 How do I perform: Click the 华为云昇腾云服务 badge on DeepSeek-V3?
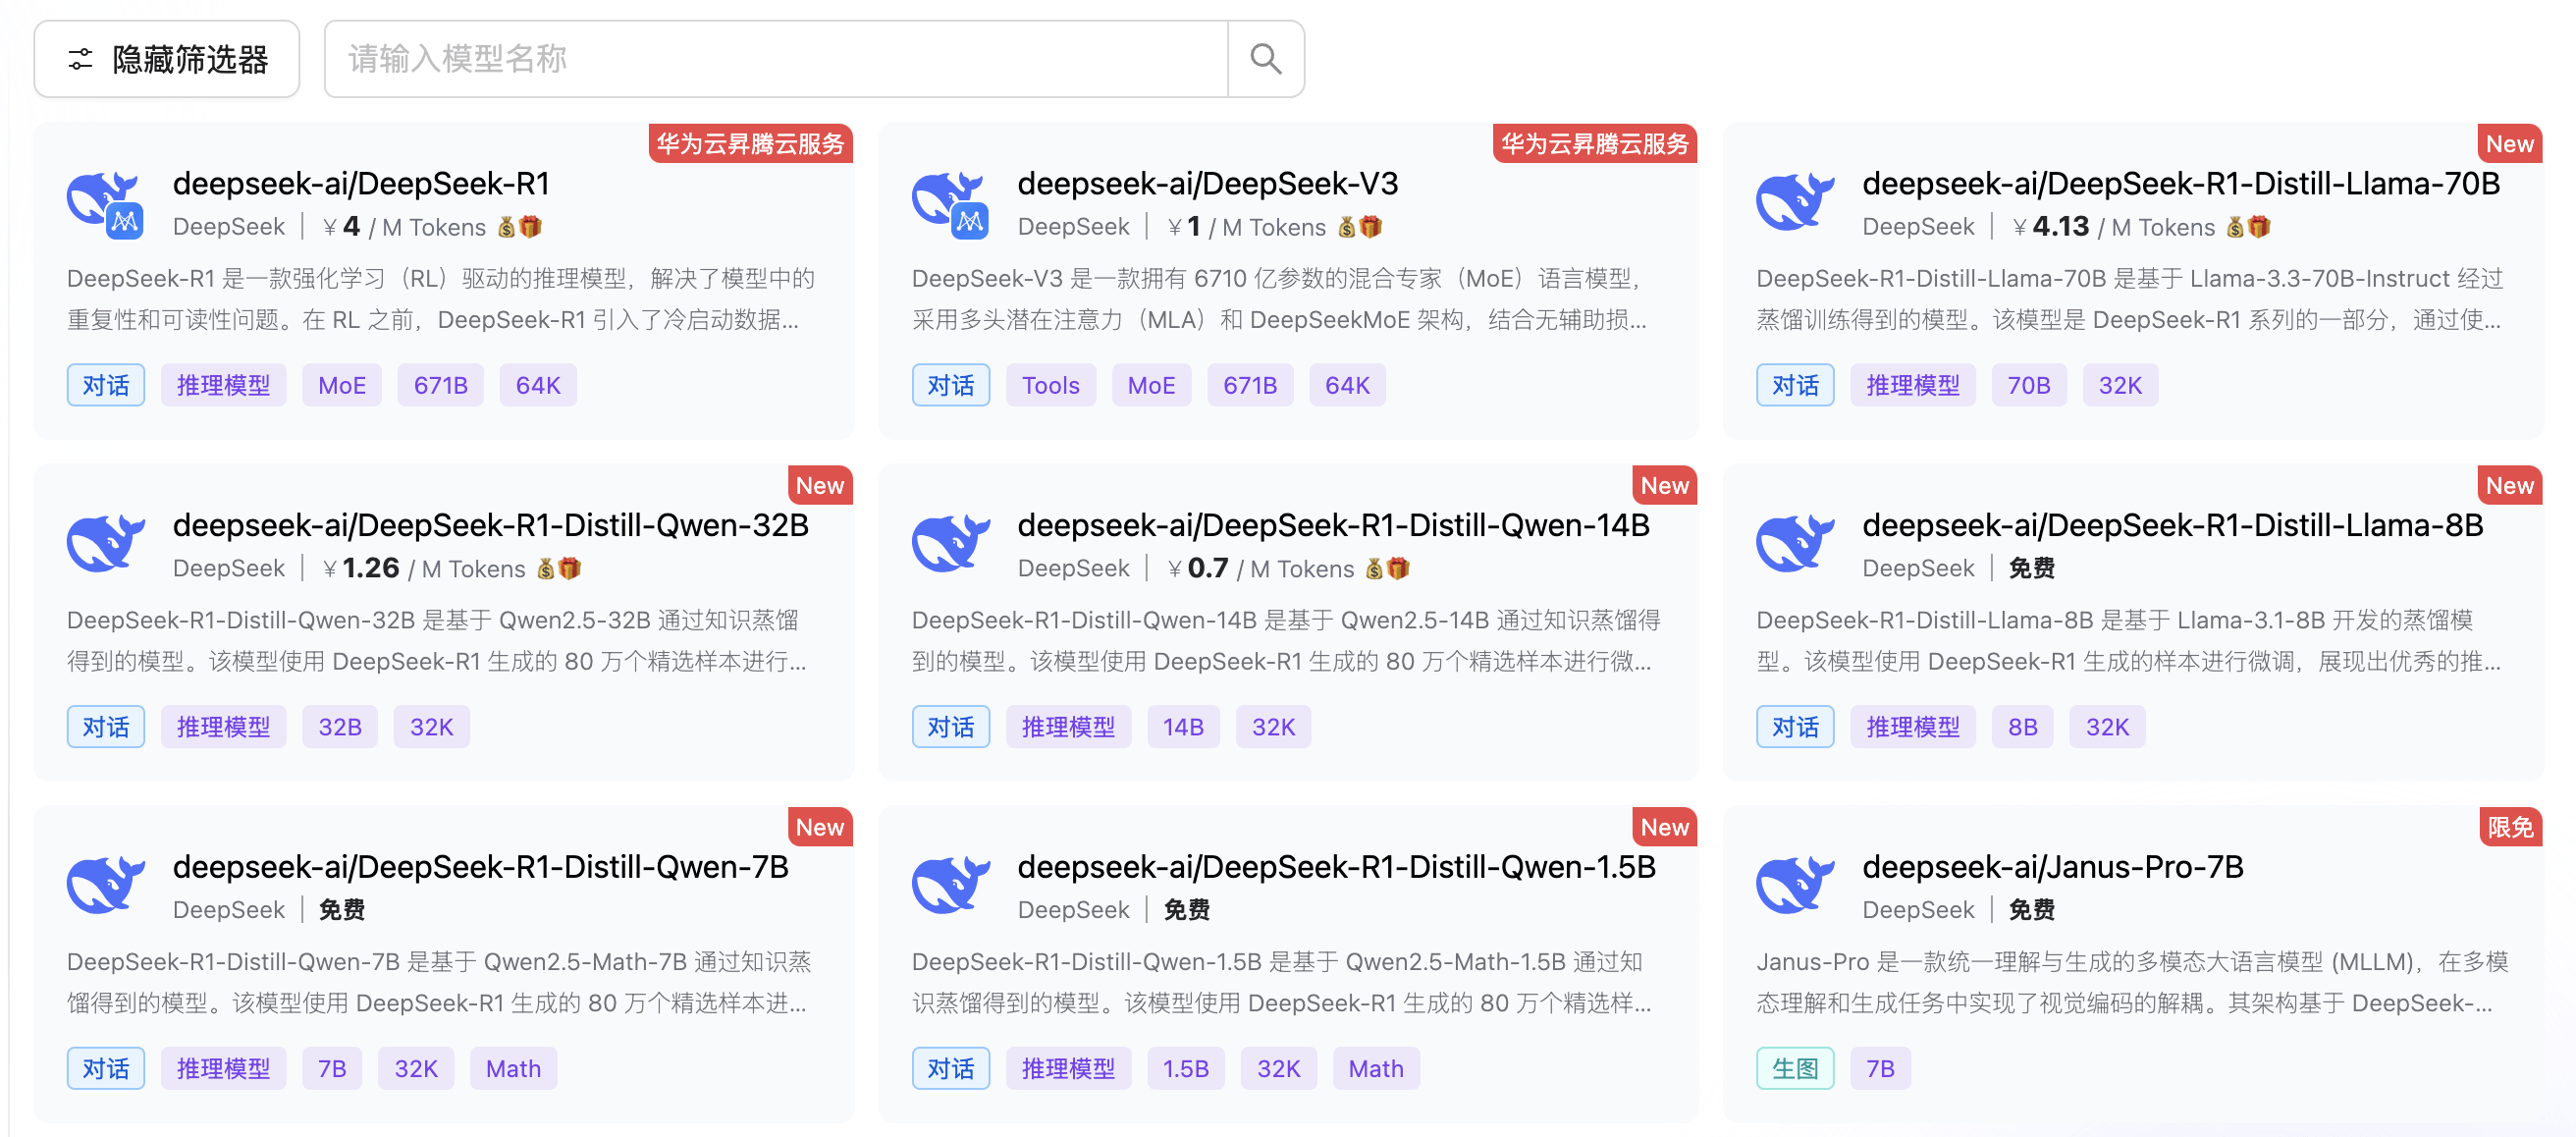point(1595,144)
